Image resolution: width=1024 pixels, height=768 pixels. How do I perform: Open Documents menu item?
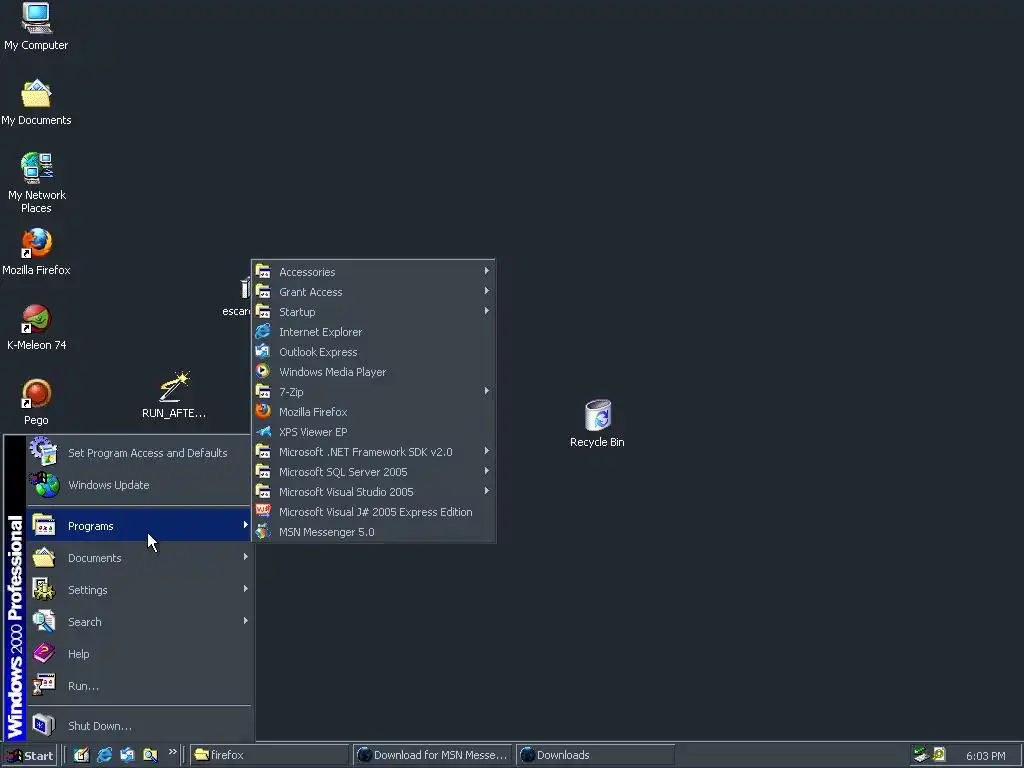tap(139, 558)
